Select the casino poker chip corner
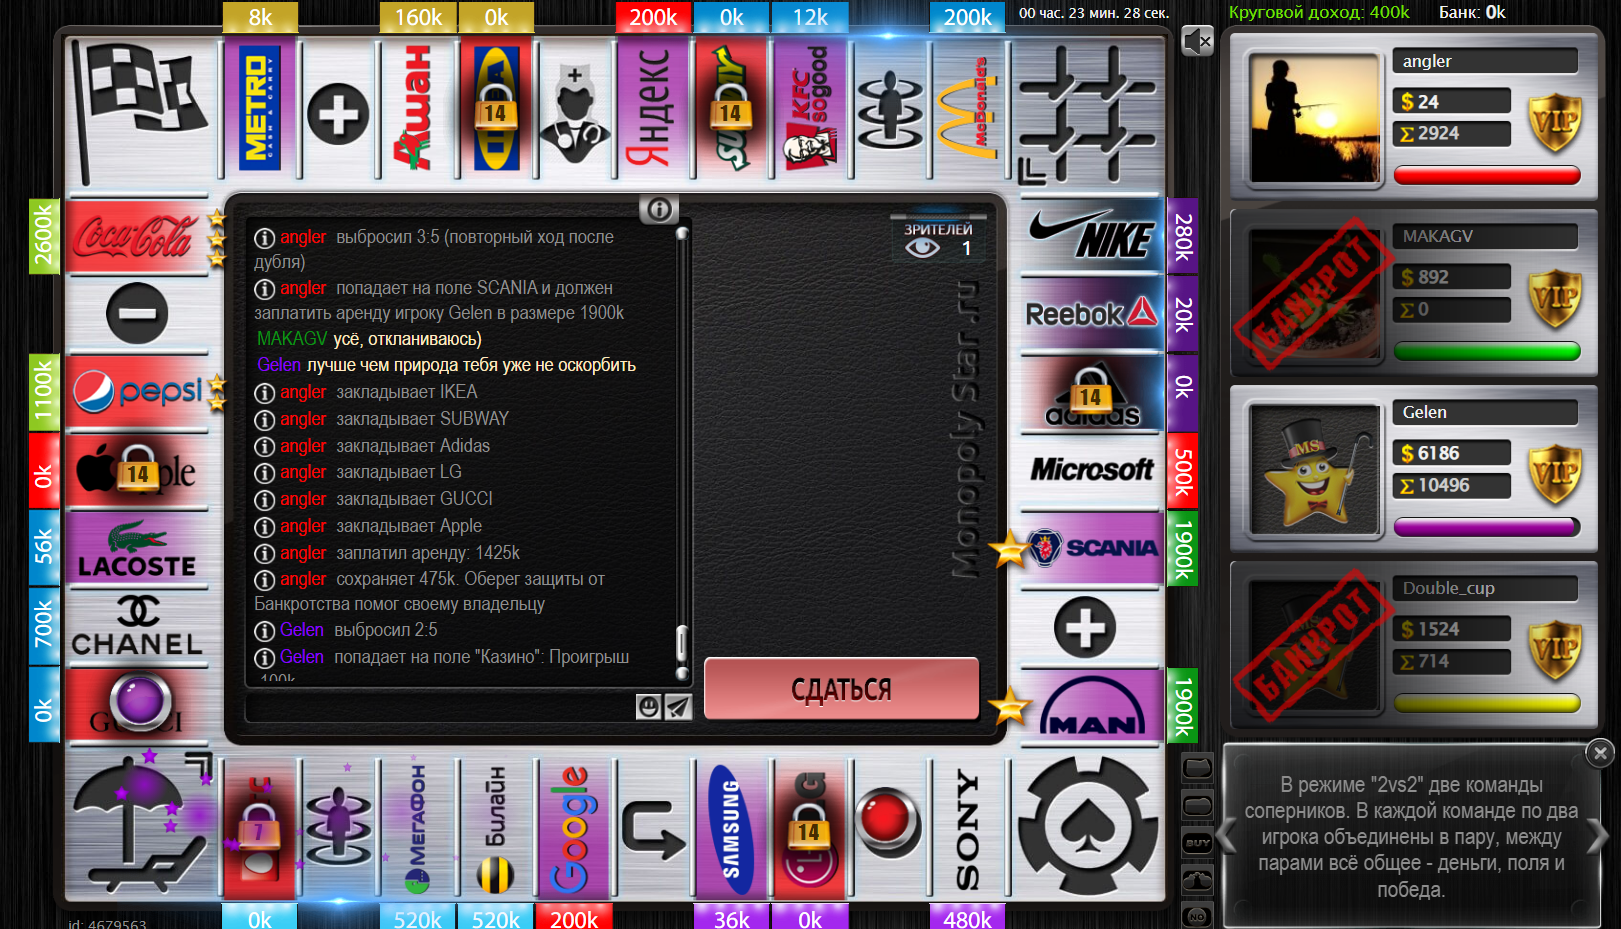This screenshot has width=1621, height=929. [x=1088, y=826]
